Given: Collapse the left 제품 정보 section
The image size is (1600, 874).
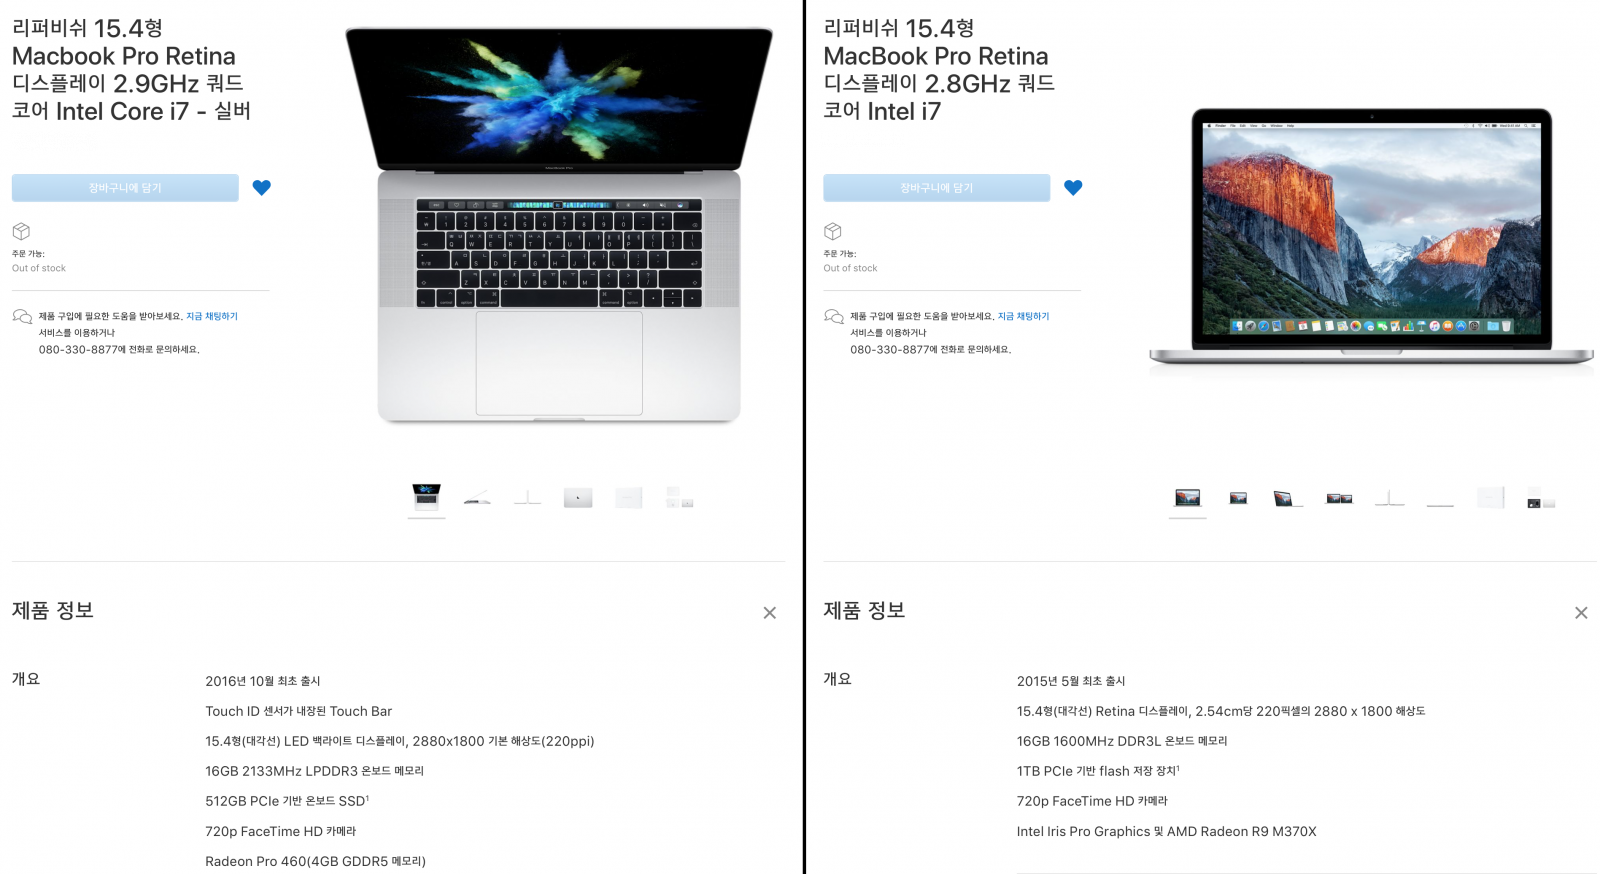Looking at the screenshot, I should 769,613.
